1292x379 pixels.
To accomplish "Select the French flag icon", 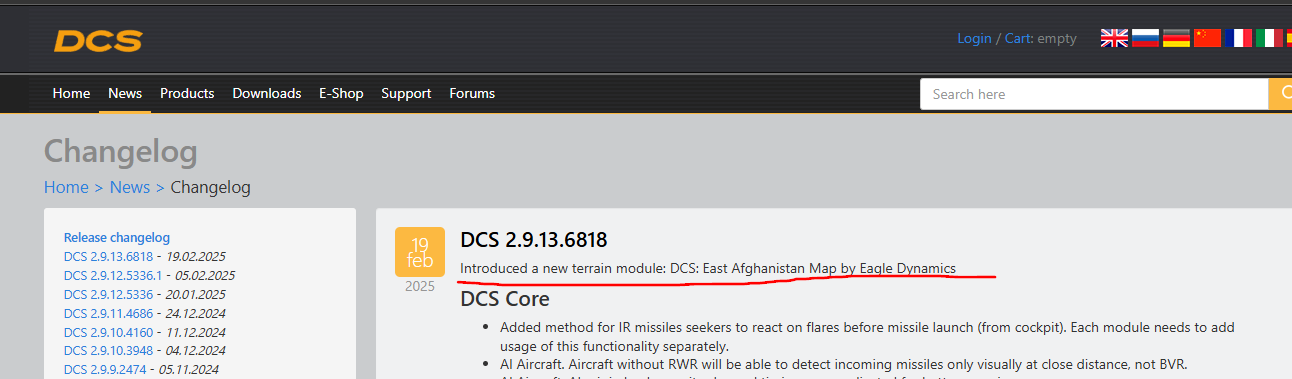I will pos(1239,38).
